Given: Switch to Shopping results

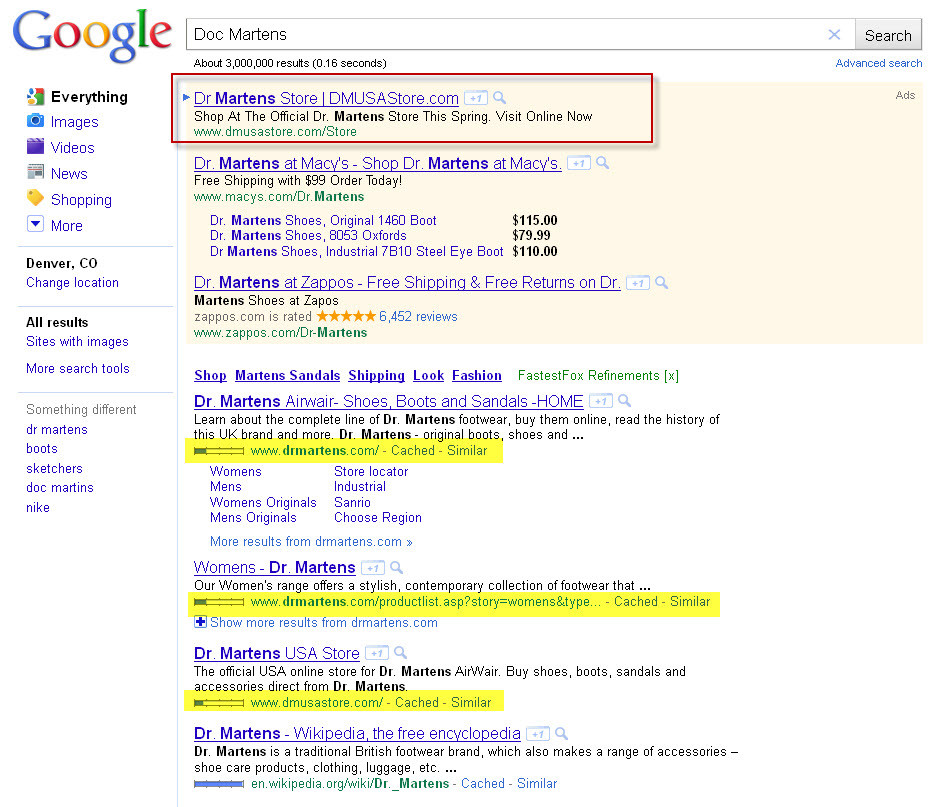Looking at the screenshot, I should 81,200.
